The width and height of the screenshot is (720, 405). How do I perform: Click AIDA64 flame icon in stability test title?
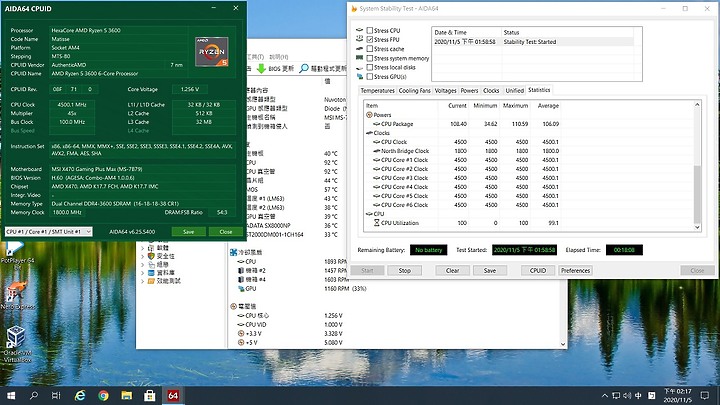click(x=354, y=8)
